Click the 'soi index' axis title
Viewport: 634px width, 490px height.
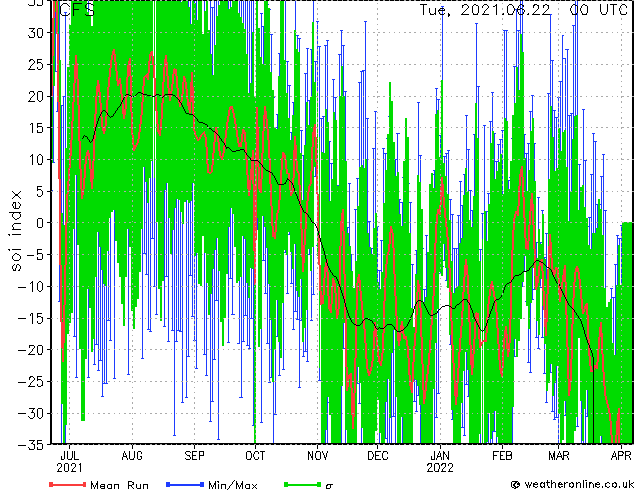tap(15, 230)
